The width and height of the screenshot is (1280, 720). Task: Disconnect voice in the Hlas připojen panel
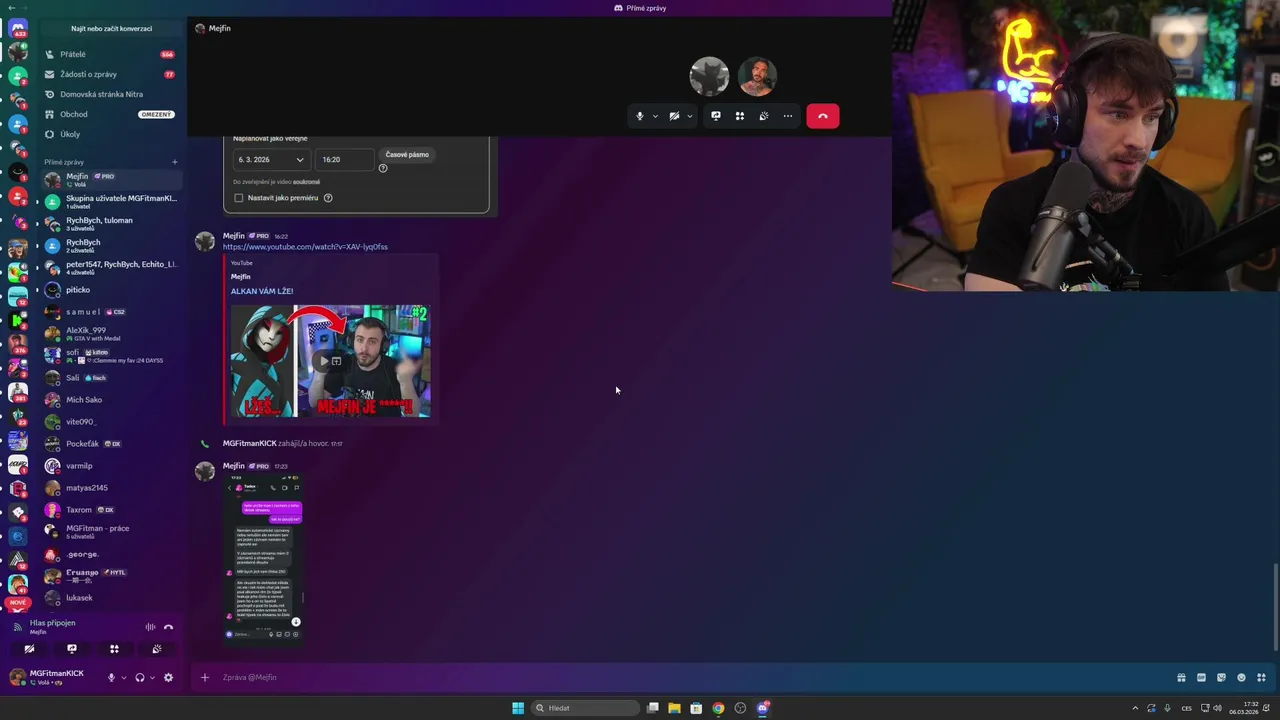168,627
